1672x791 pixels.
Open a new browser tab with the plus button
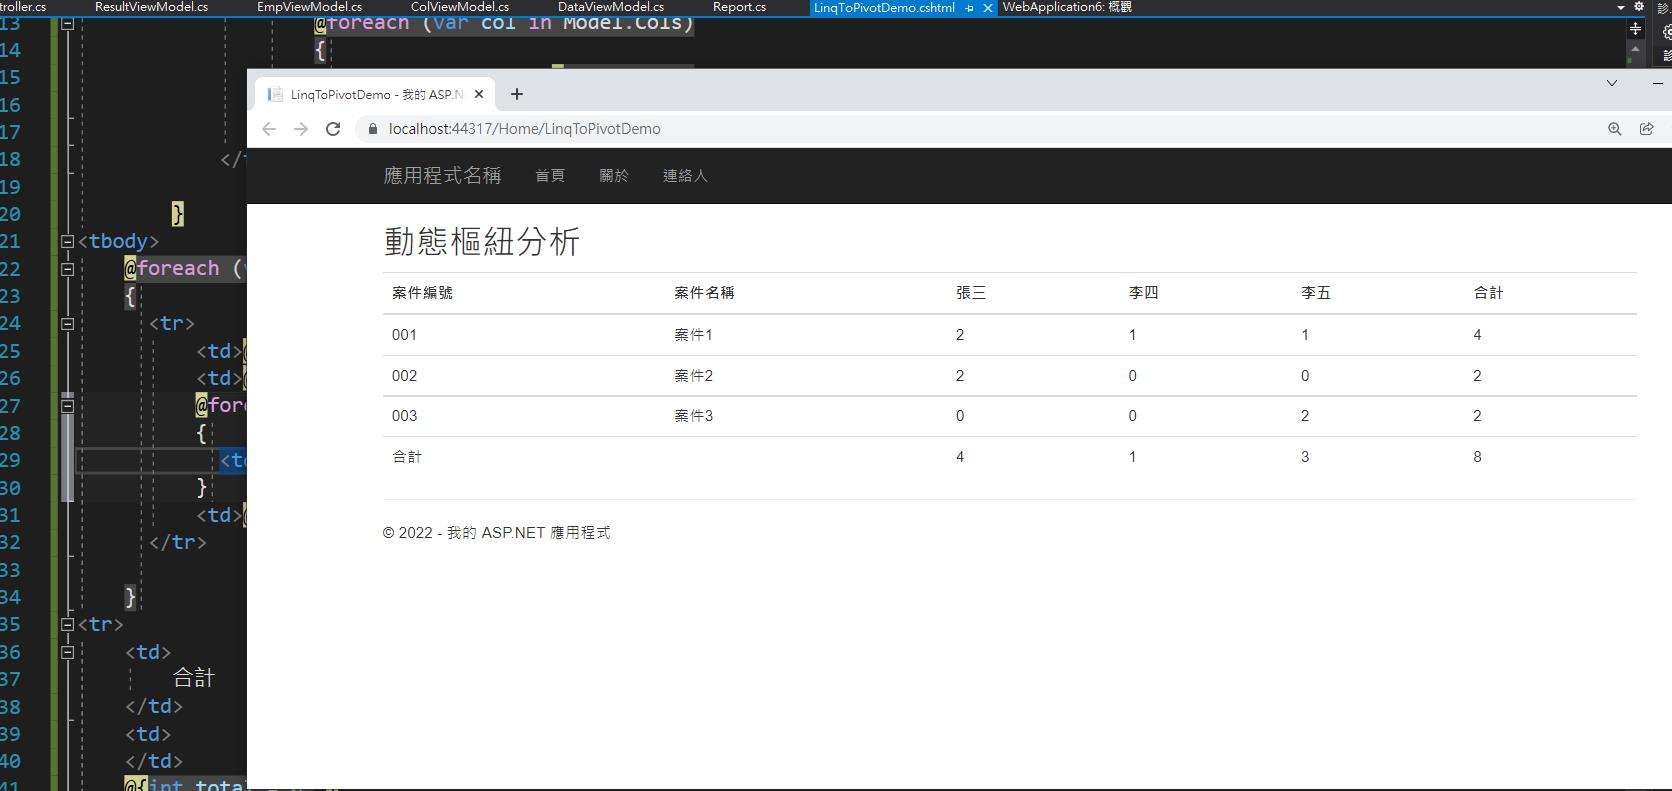(516, 94)
